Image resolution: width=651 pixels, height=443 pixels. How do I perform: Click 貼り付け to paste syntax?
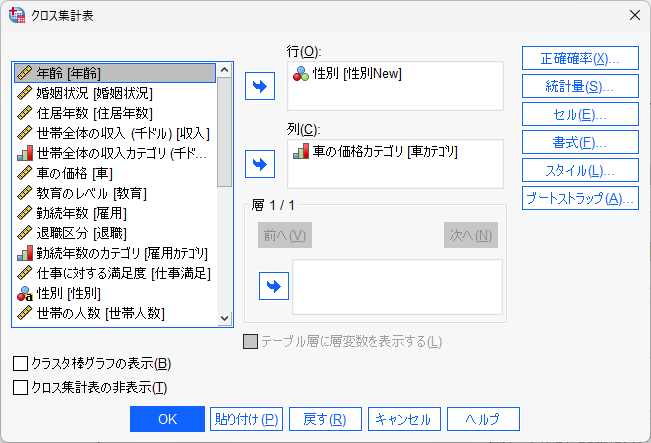[245, 419]
